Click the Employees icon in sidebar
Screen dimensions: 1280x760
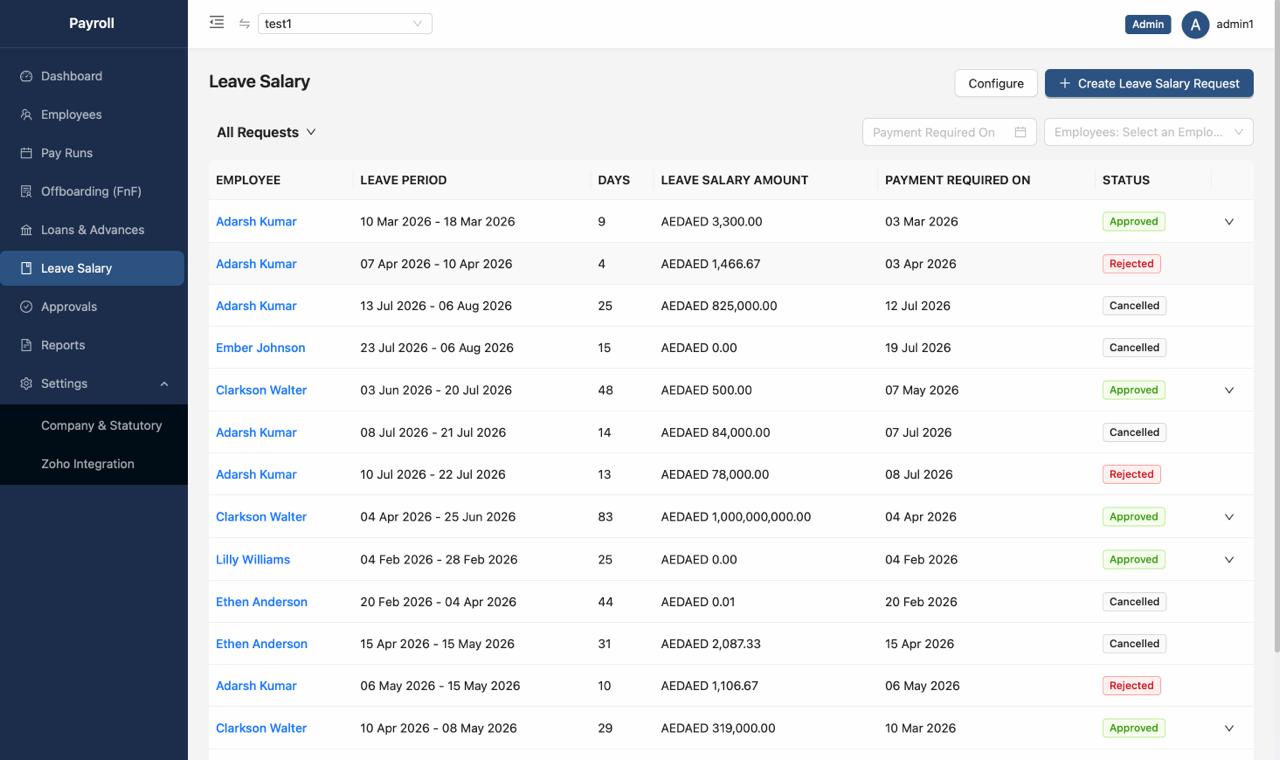coord(26,115)
